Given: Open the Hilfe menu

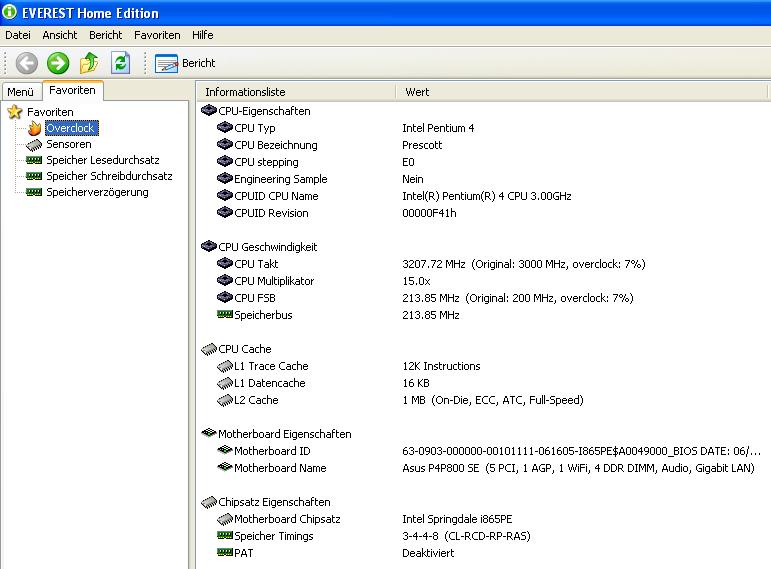Looking at the screenshot, I should tap(203, 35).
